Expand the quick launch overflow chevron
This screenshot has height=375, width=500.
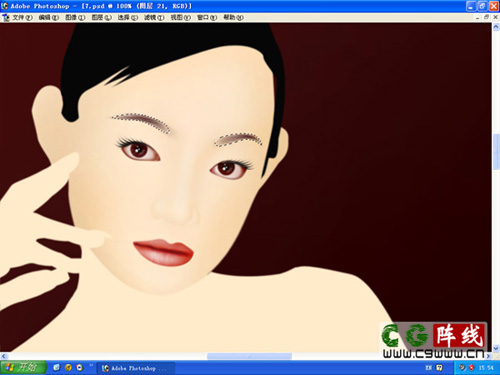(x=91, y=366)
